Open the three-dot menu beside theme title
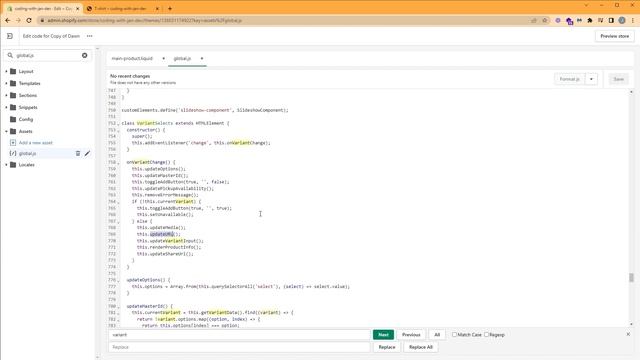Image resolution: width=640 pixels, height=360 pixels. (89, 36)
